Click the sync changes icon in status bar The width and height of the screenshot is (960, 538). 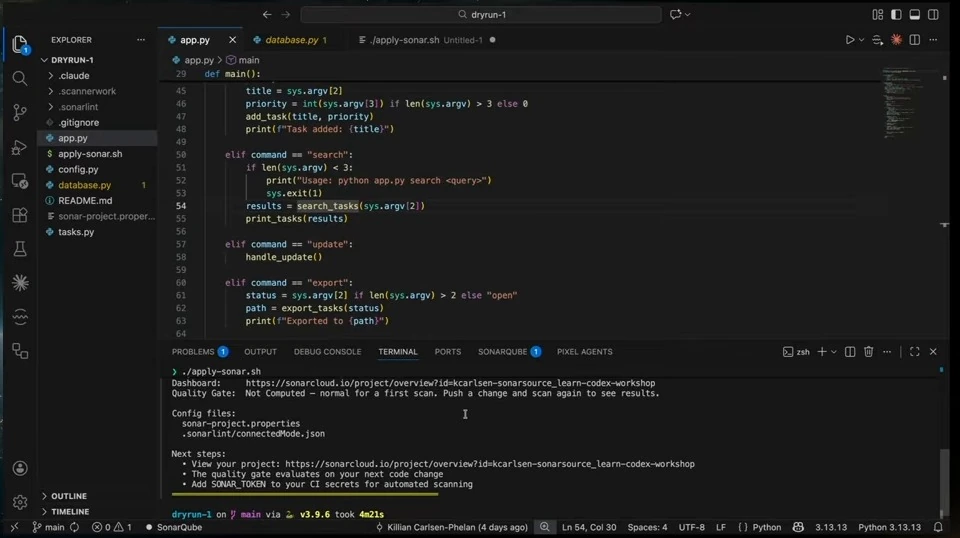coord(74,527)
